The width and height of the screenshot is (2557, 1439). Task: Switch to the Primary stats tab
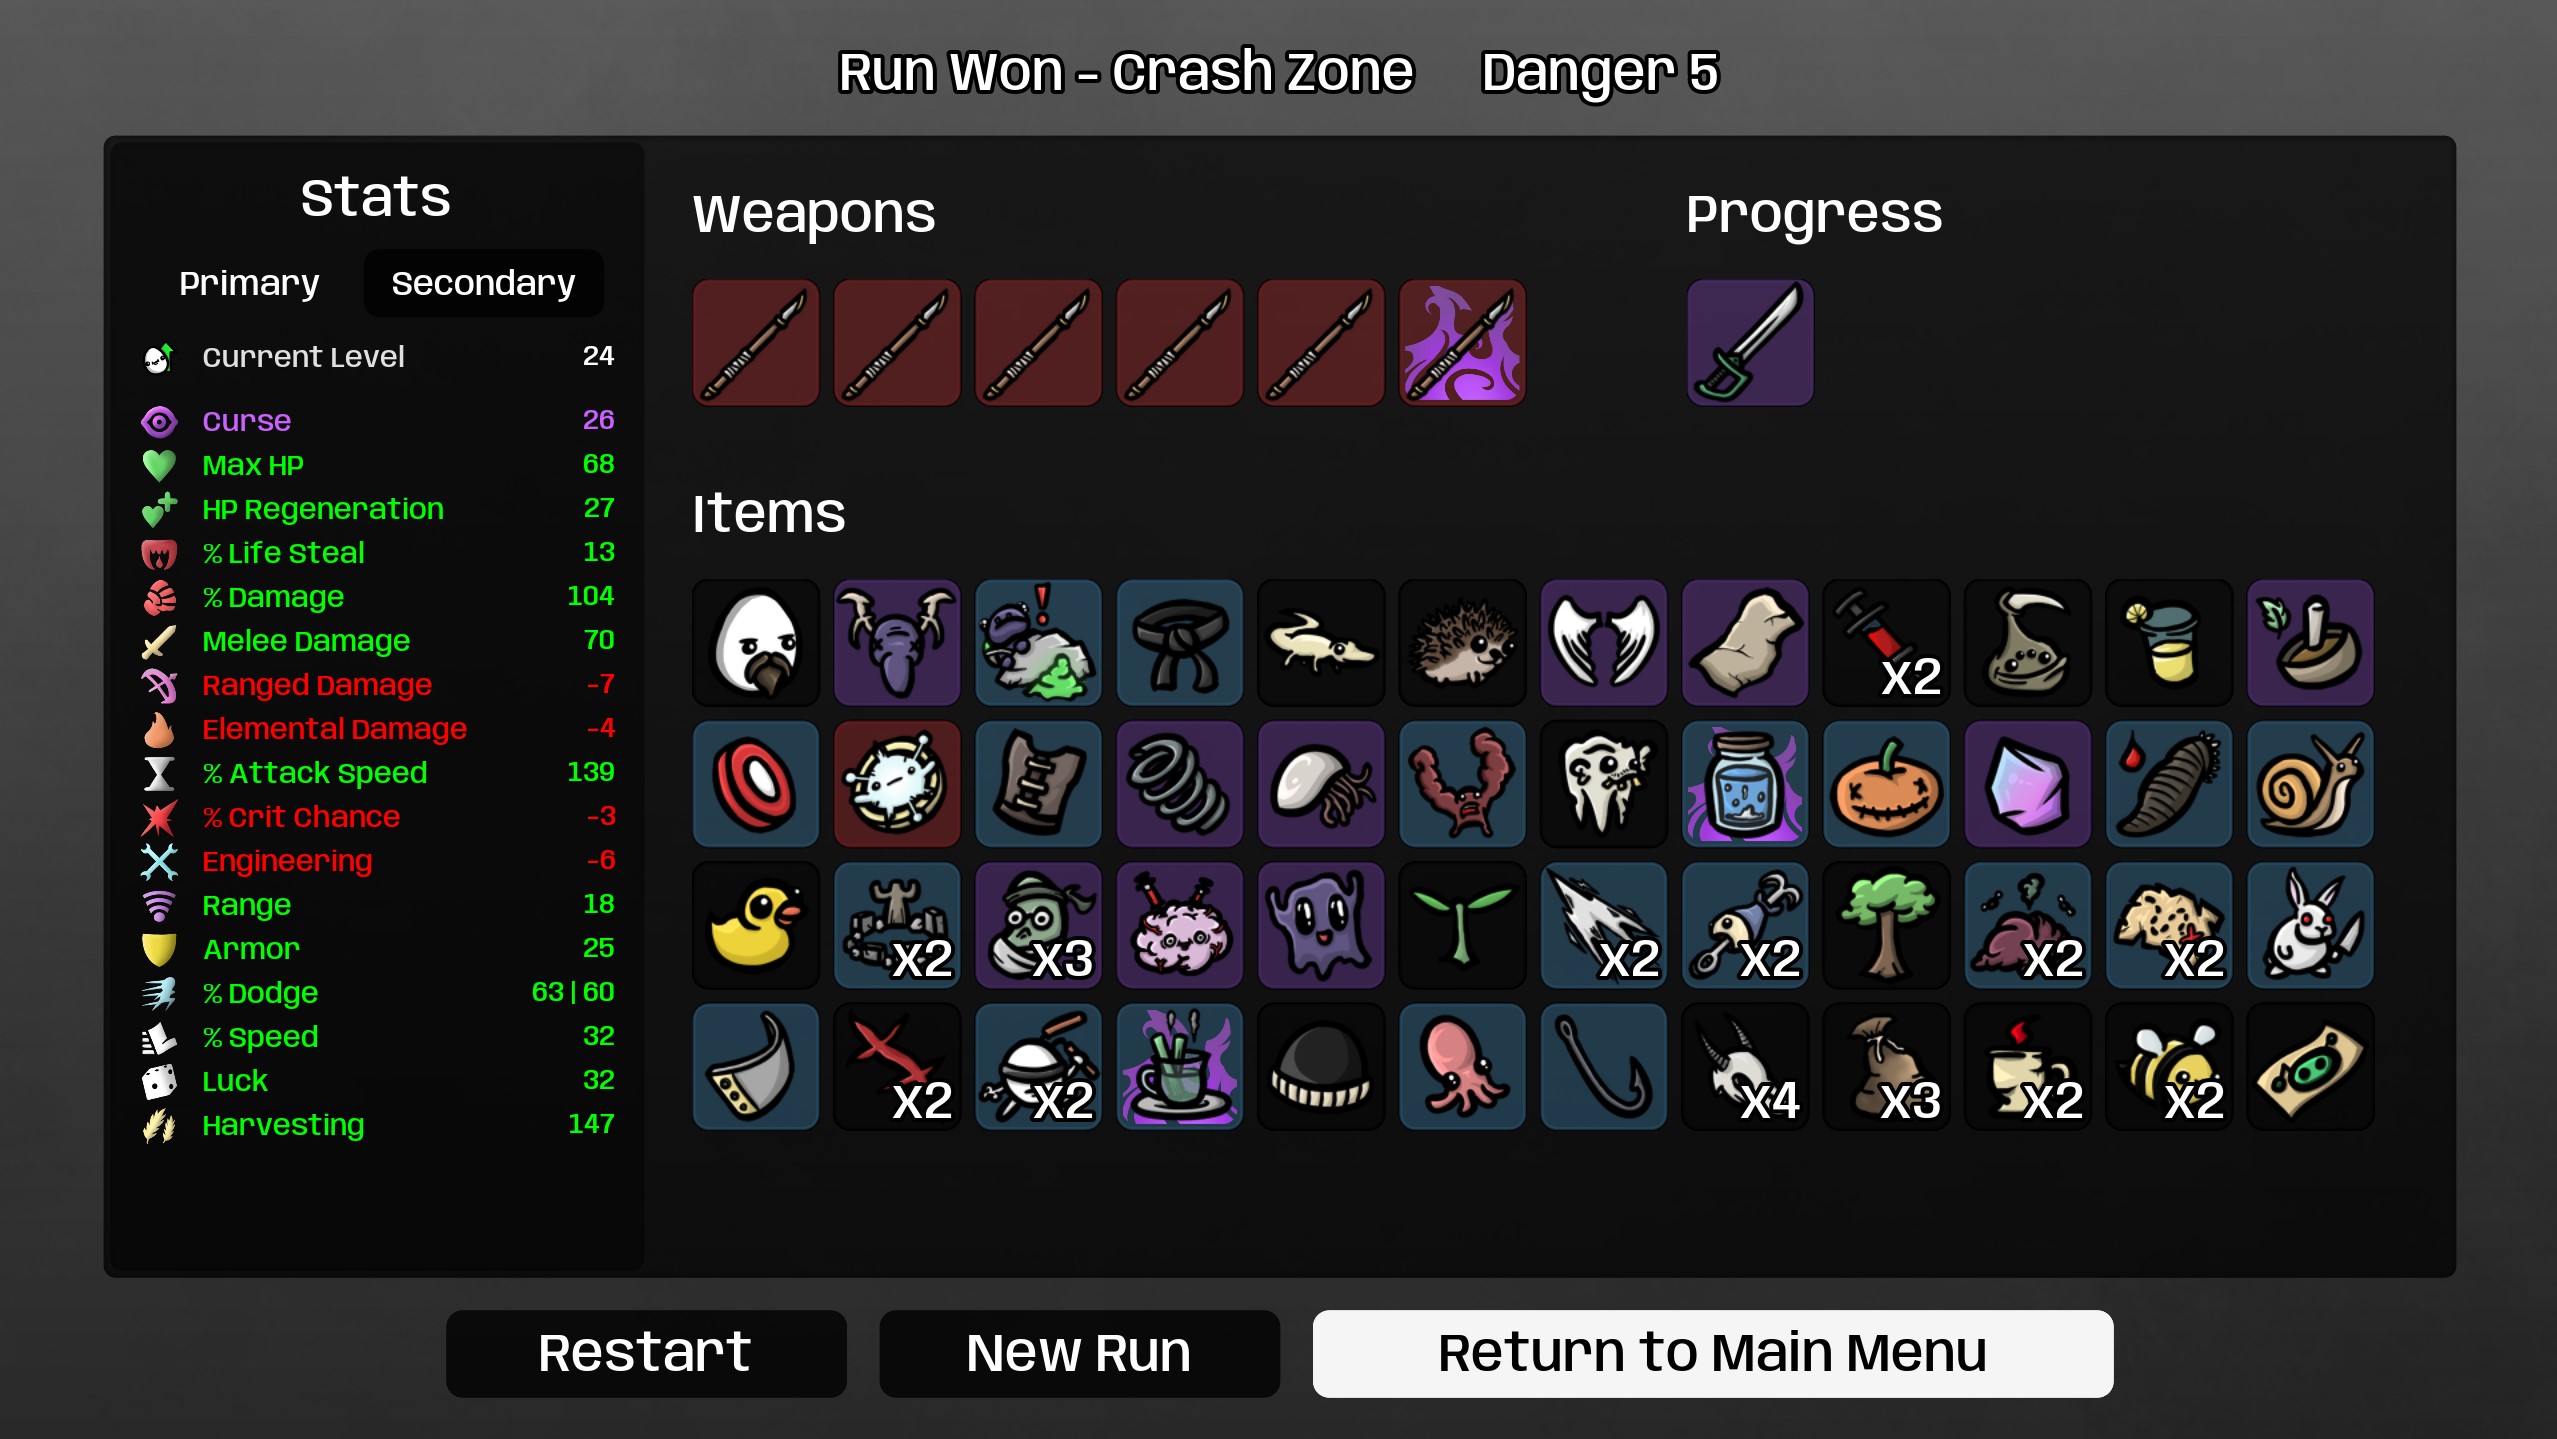tap(249, 283)
